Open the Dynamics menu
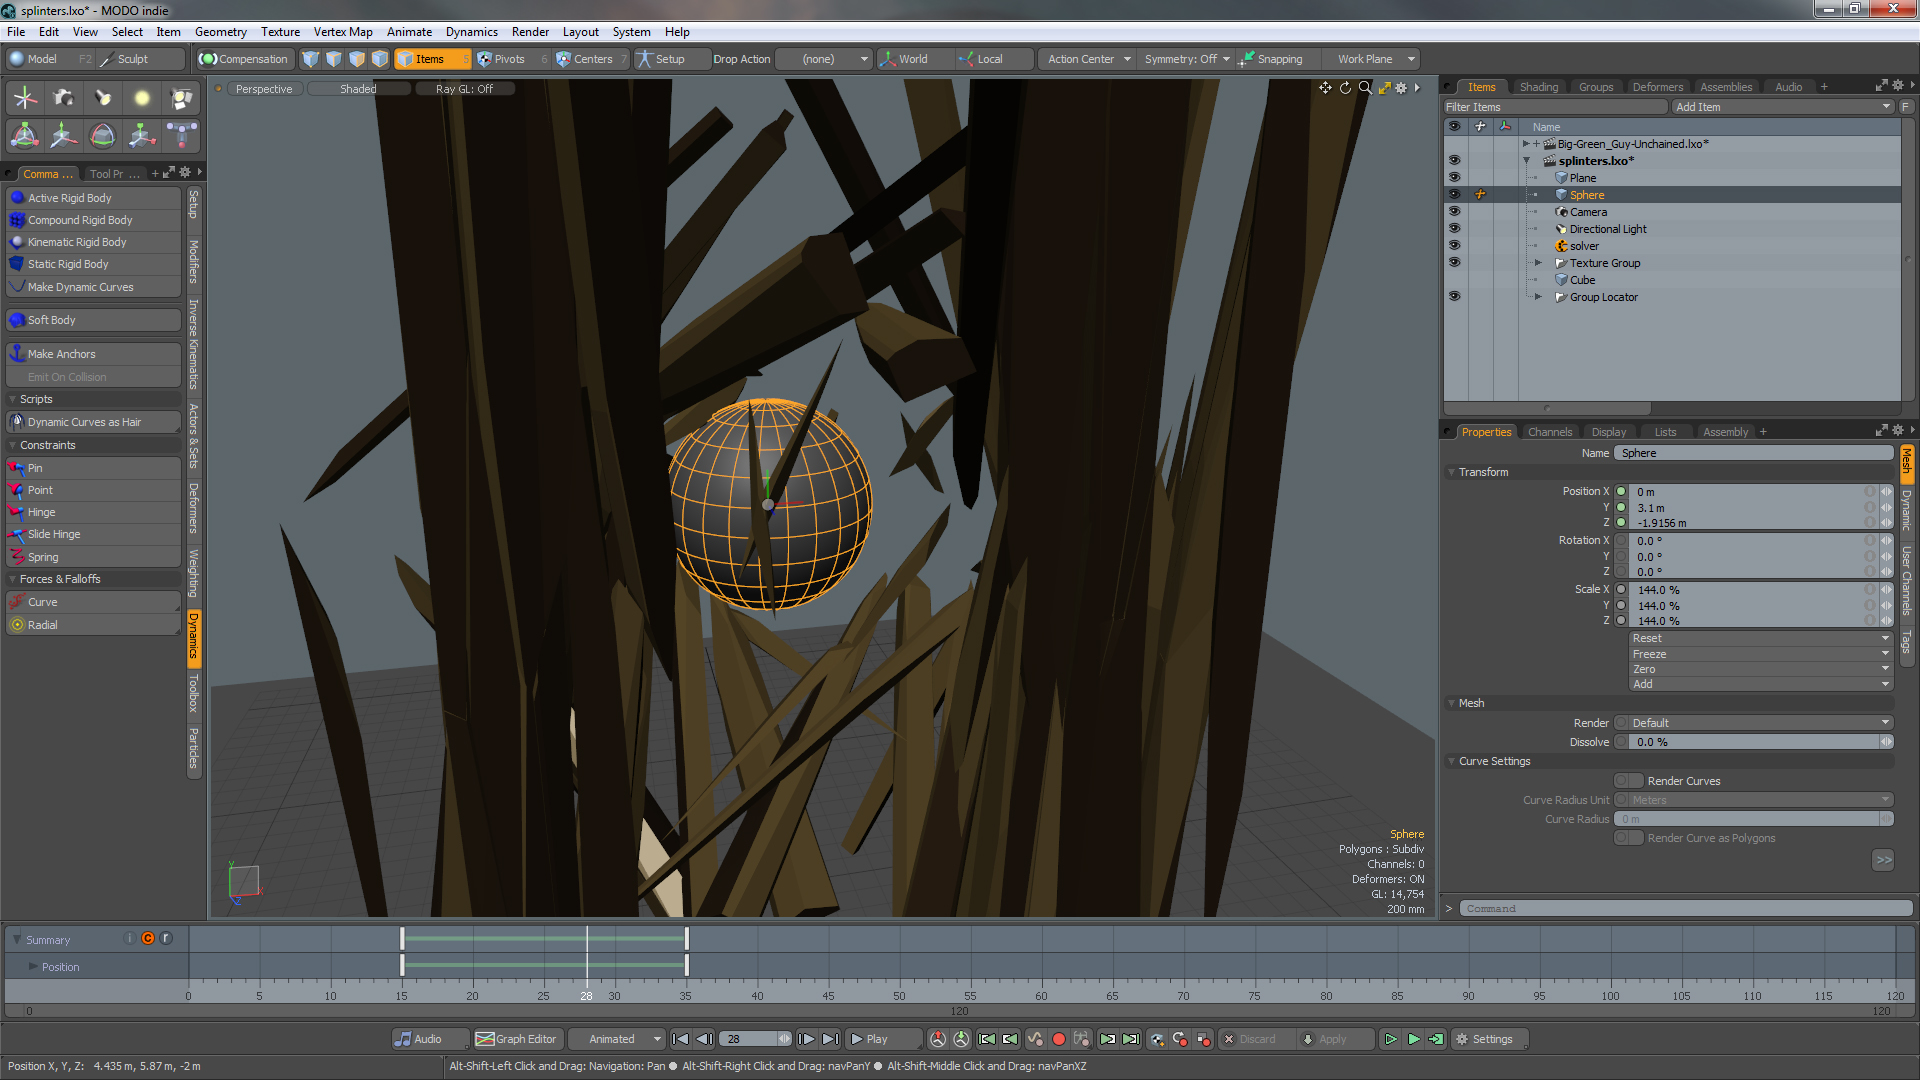This screenshot has width=1920, height=1080. [x=471, y=31]
